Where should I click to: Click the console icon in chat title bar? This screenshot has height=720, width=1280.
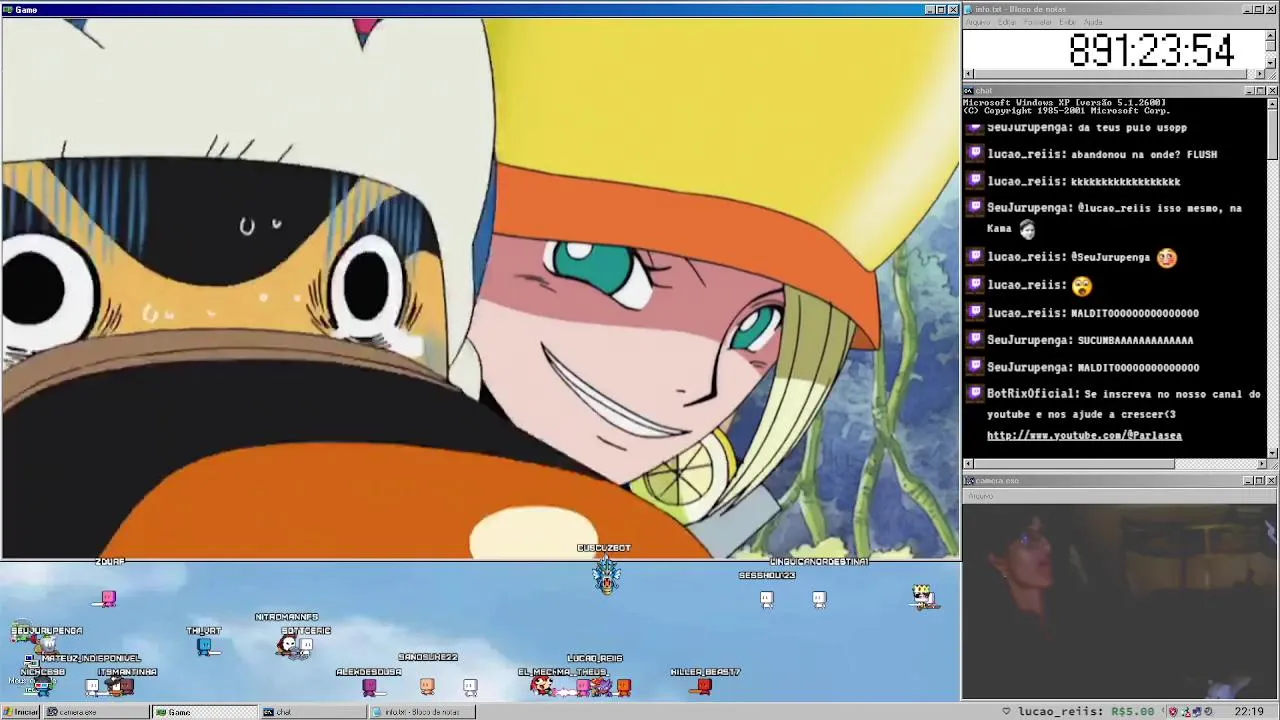click(x=969, y=91)
